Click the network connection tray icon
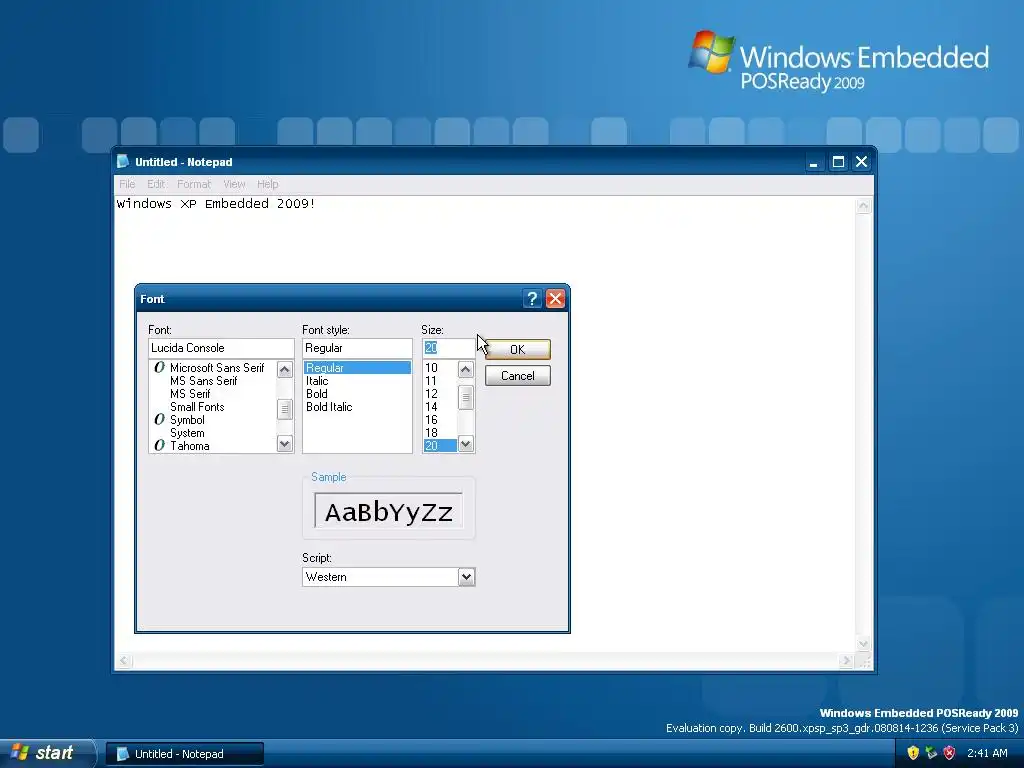 click(x=931, y=753)
